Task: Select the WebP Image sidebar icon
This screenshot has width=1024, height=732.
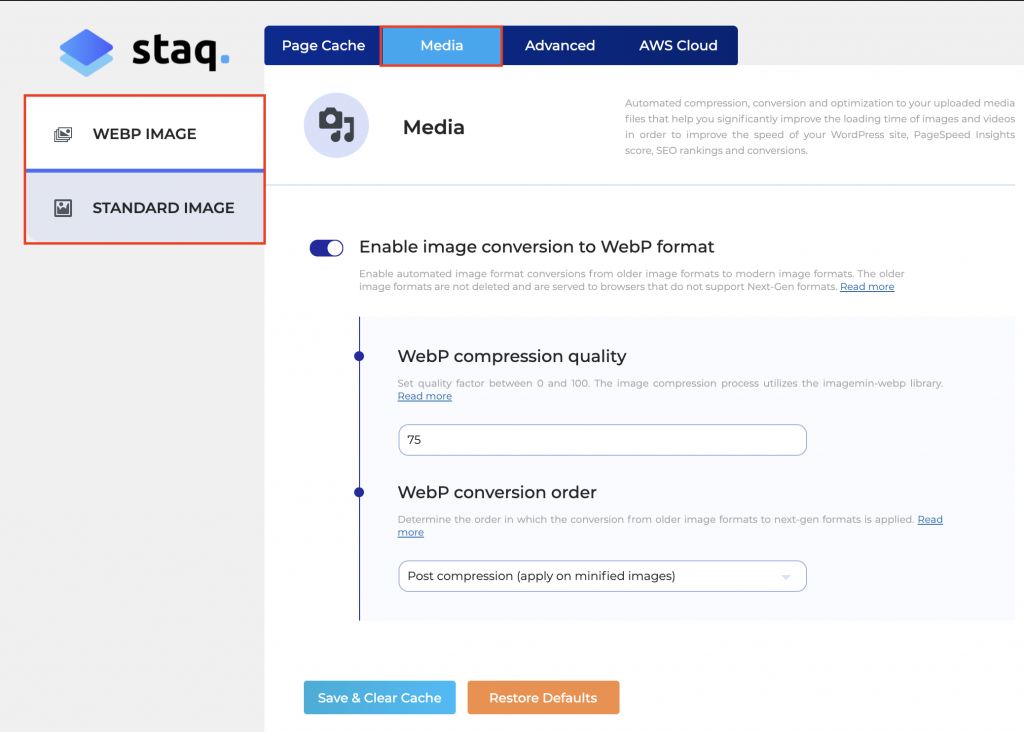Action: pos(63,131)
